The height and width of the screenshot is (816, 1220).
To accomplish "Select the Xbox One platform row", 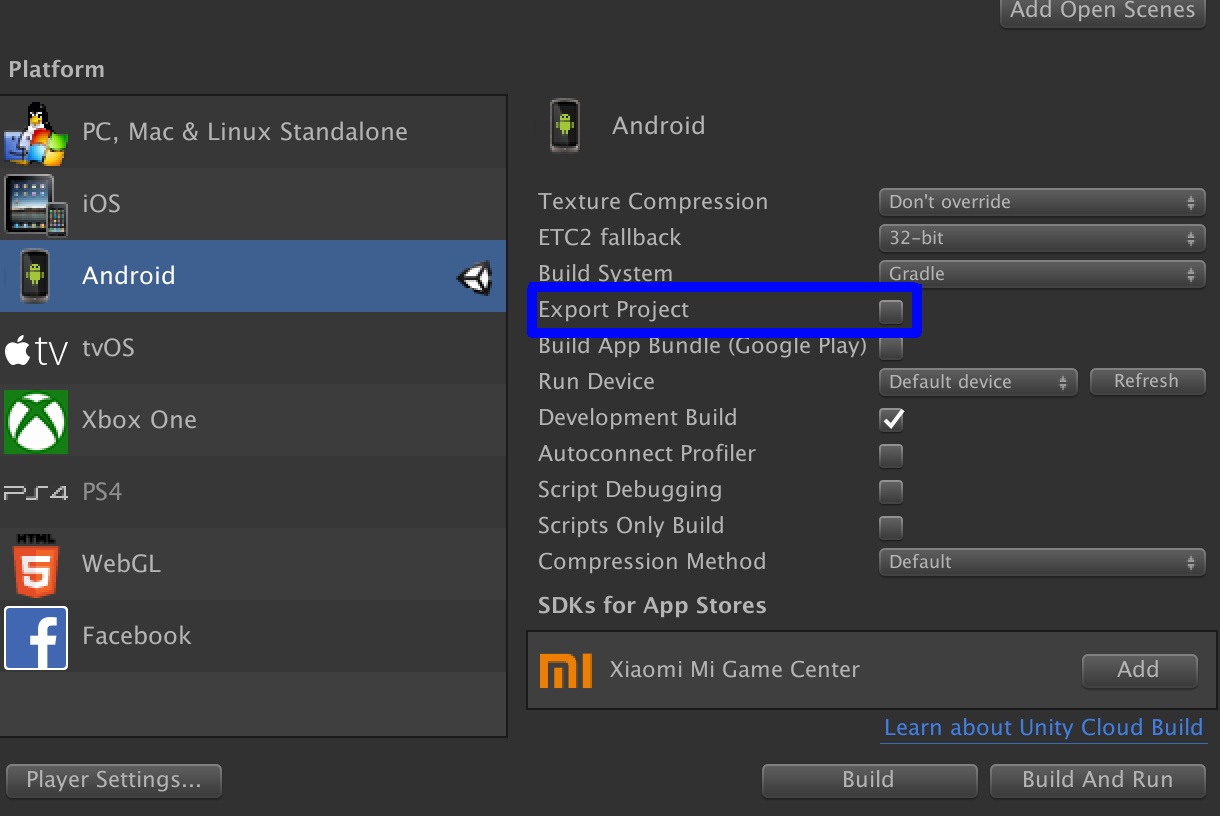I will point(254,420).
